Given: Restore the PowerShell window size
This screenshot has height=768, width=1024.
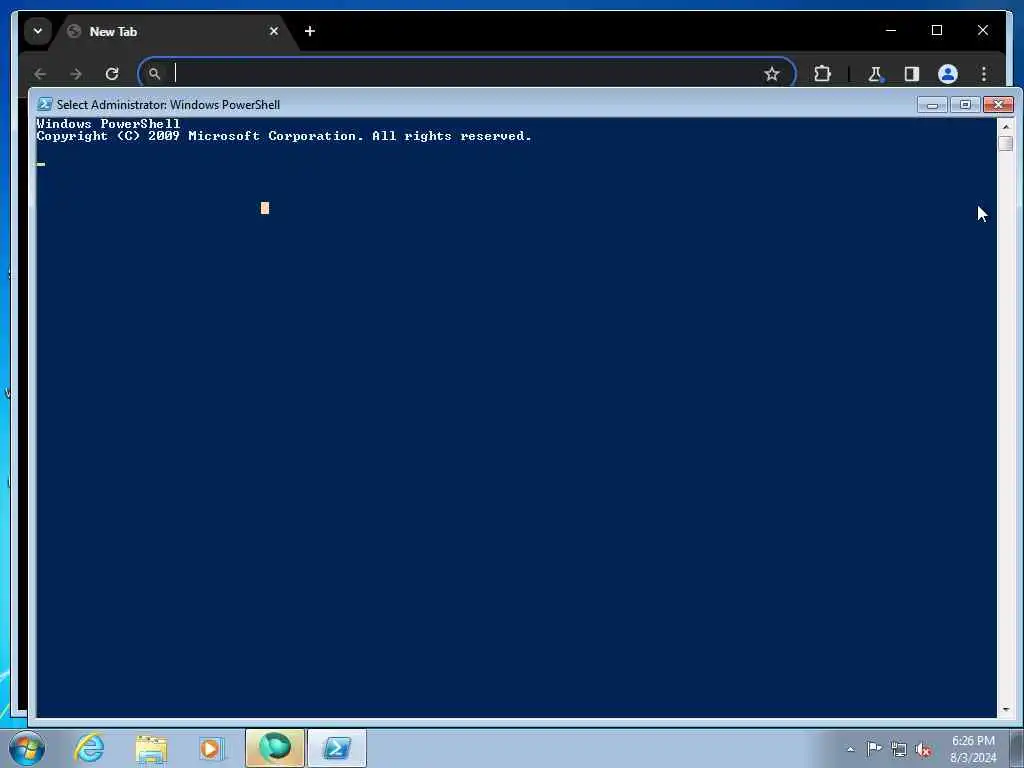Looking at the screenshot, I should [x=965, y=104].
